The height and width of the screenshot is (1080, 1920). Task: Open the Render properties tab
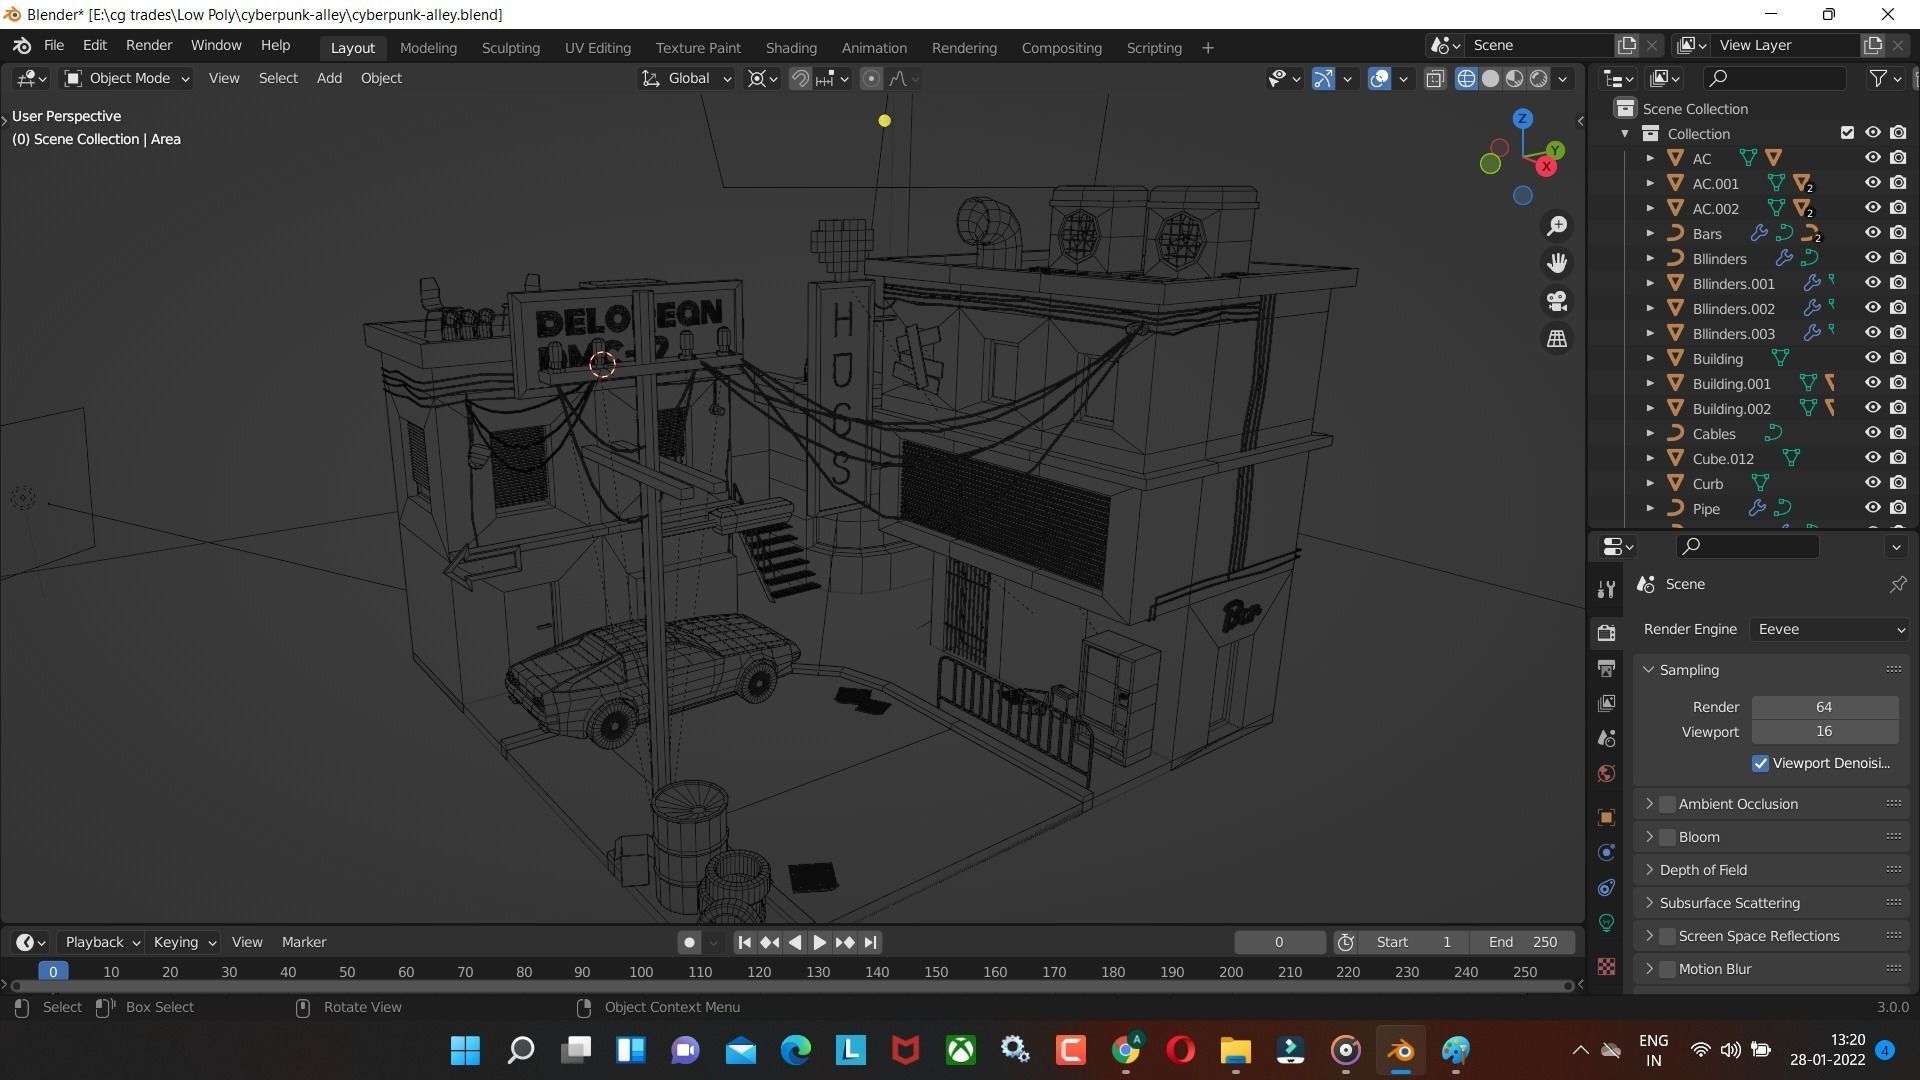1606,632
